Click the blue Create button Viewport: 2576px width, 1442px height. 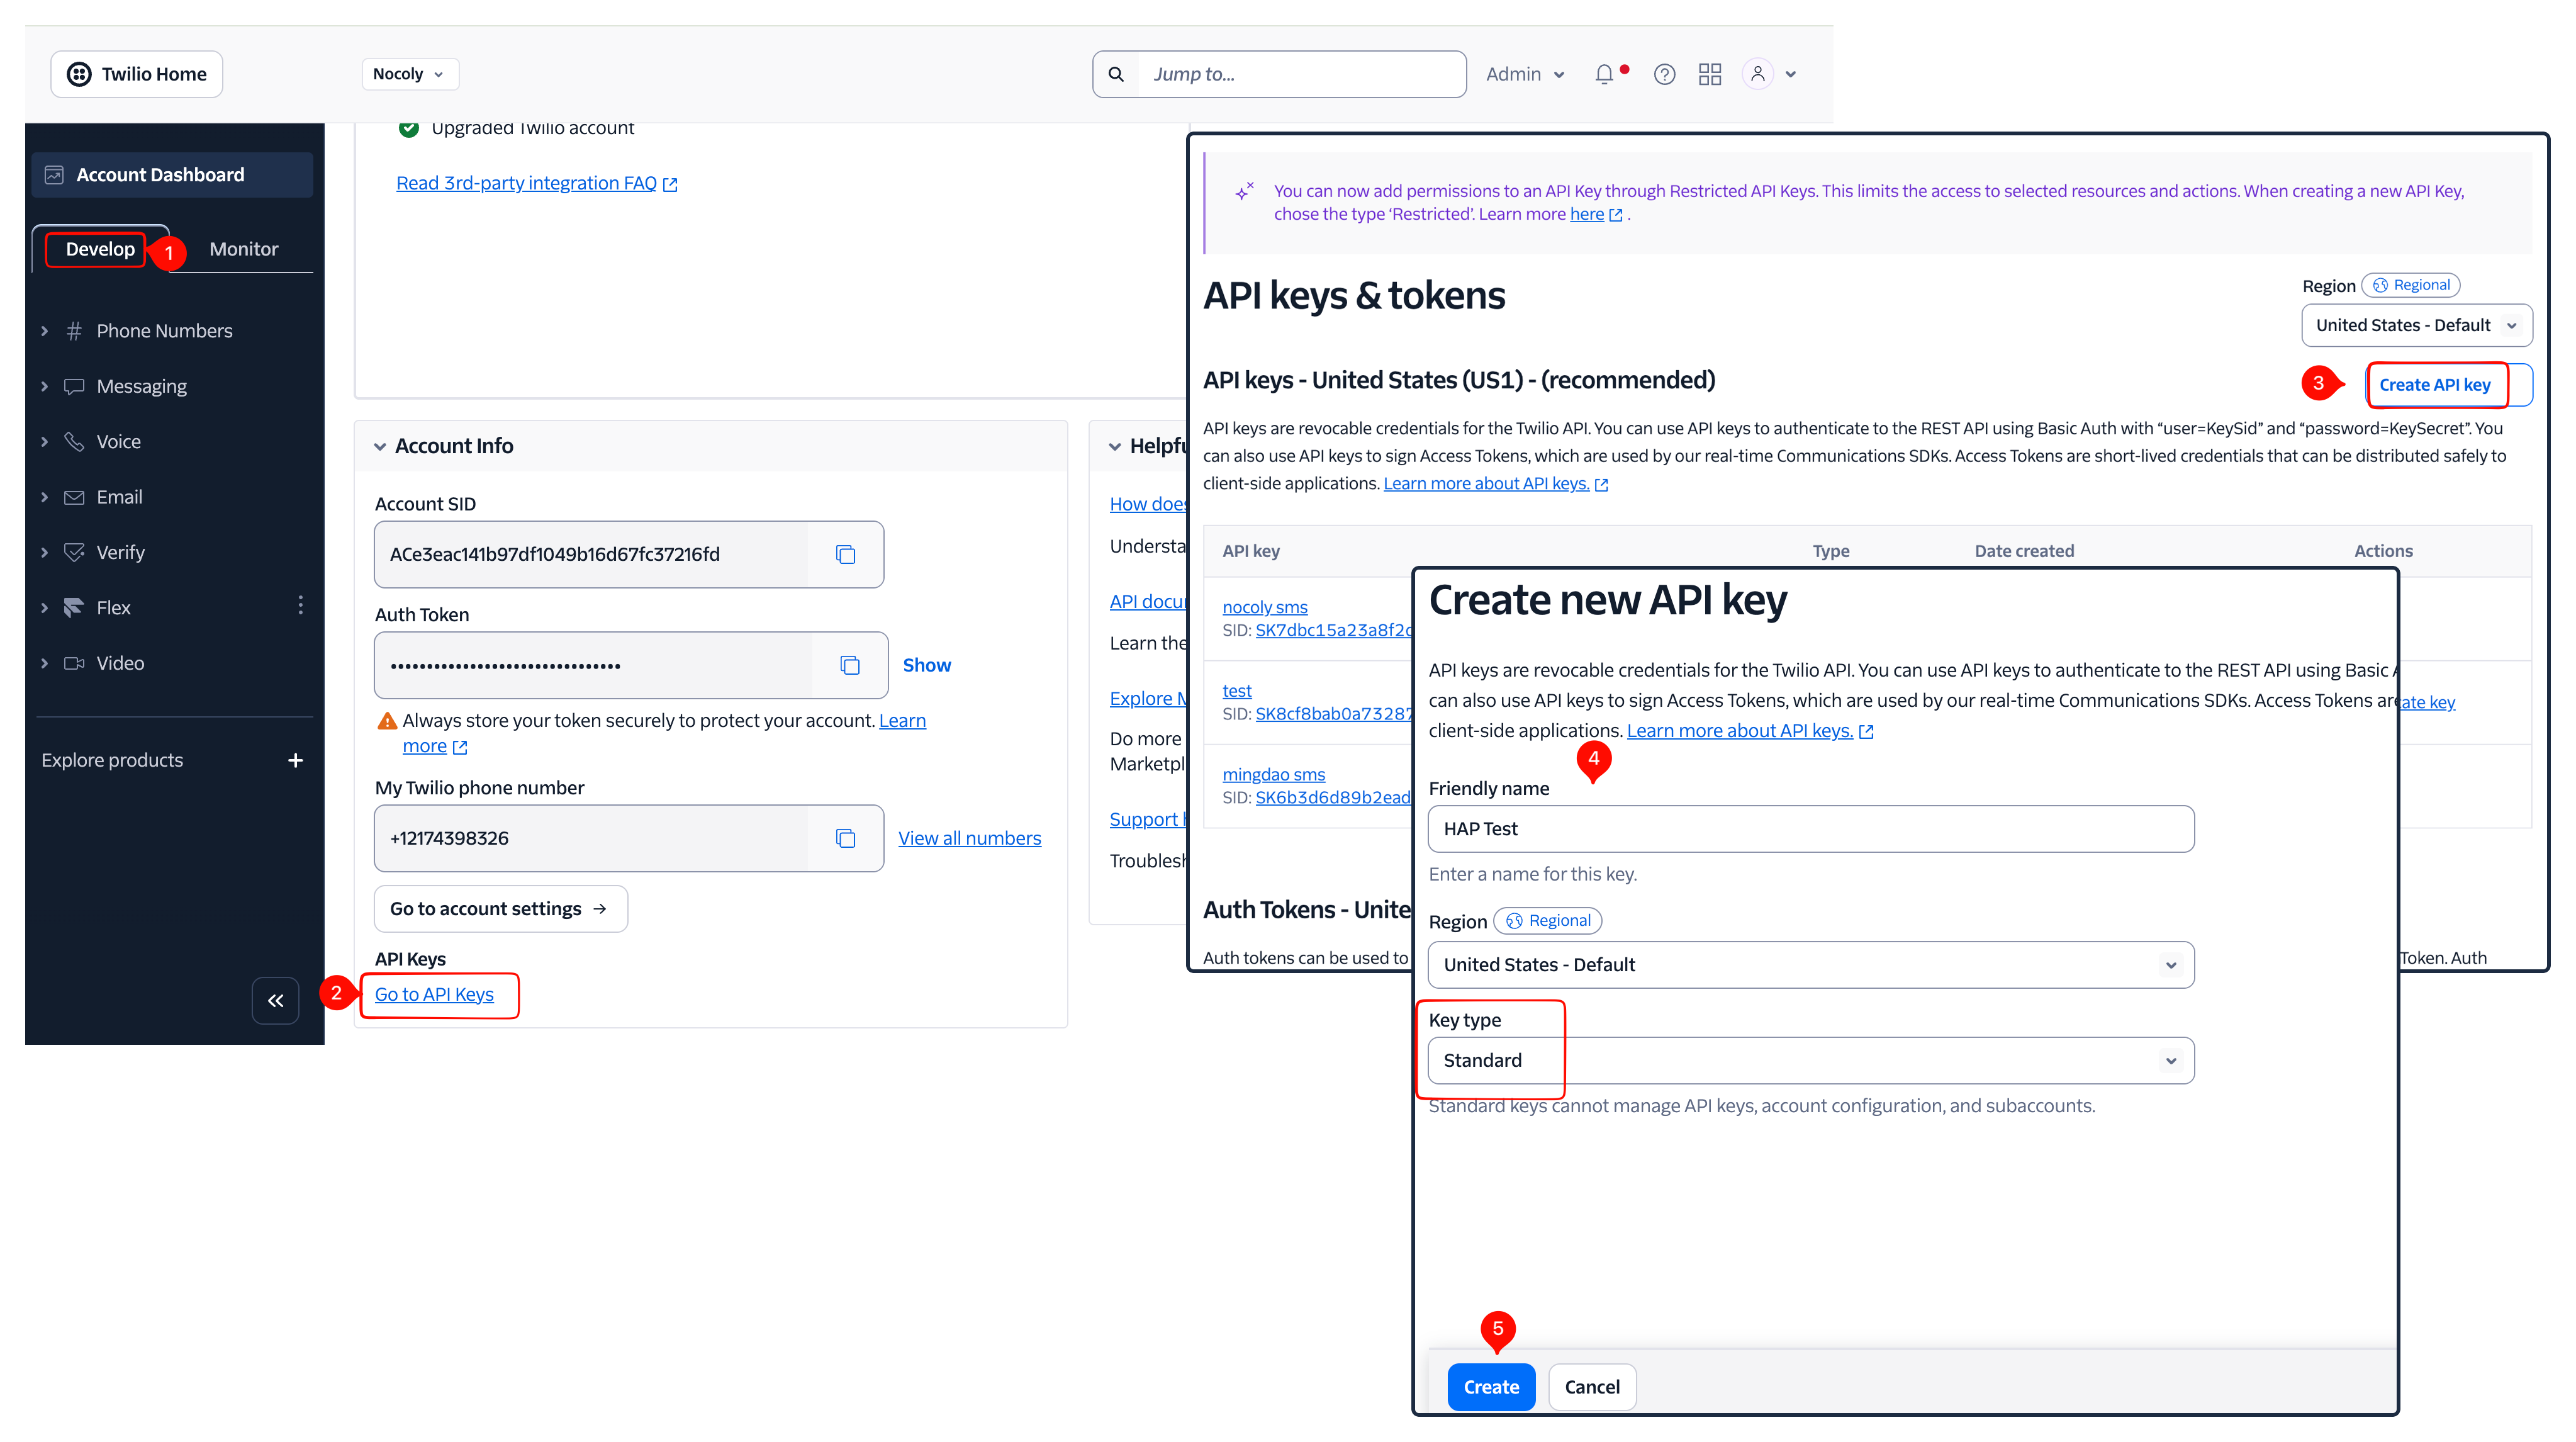click(1490, 1387)
